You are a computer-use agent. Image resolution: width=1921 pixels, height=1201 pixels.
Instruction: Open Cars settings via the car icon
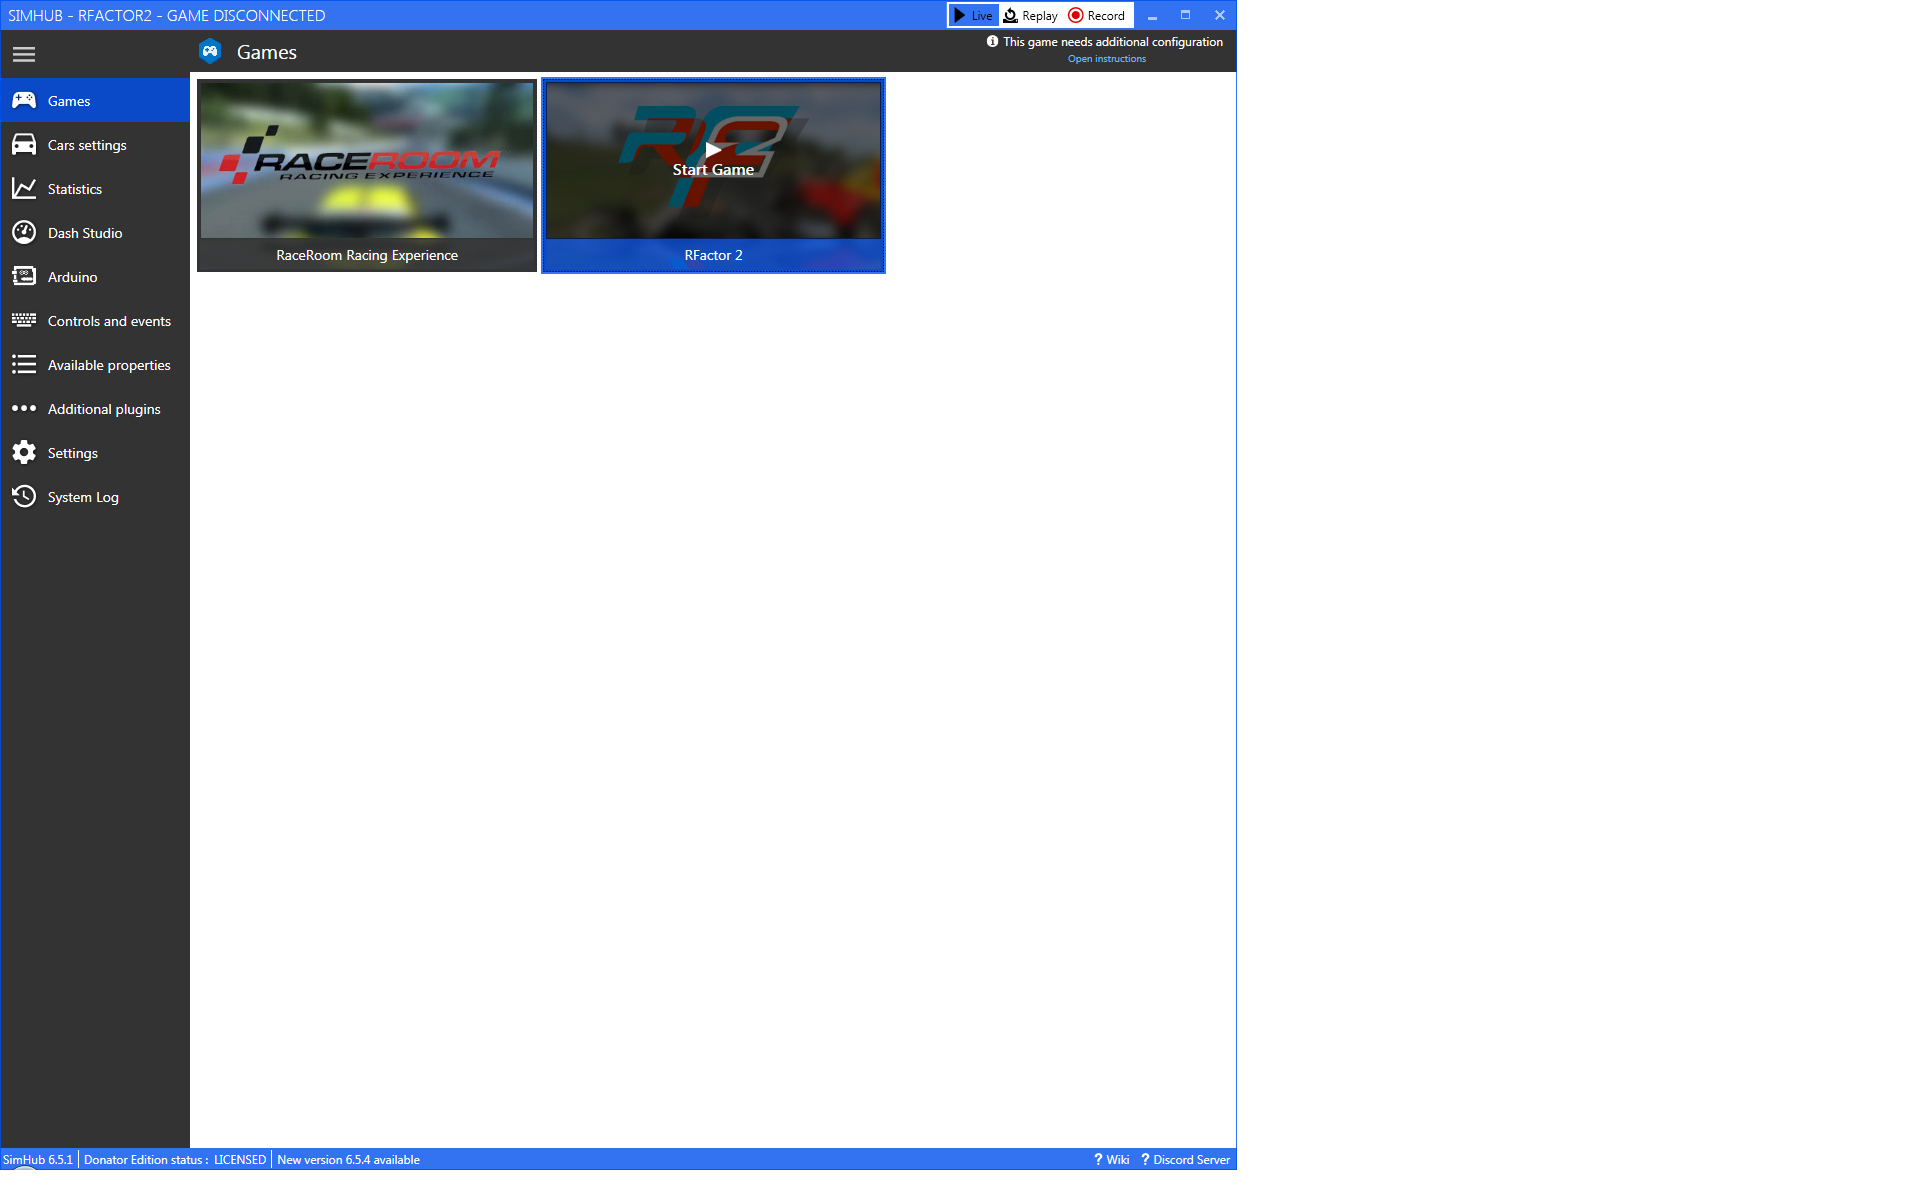pos(24,145)
